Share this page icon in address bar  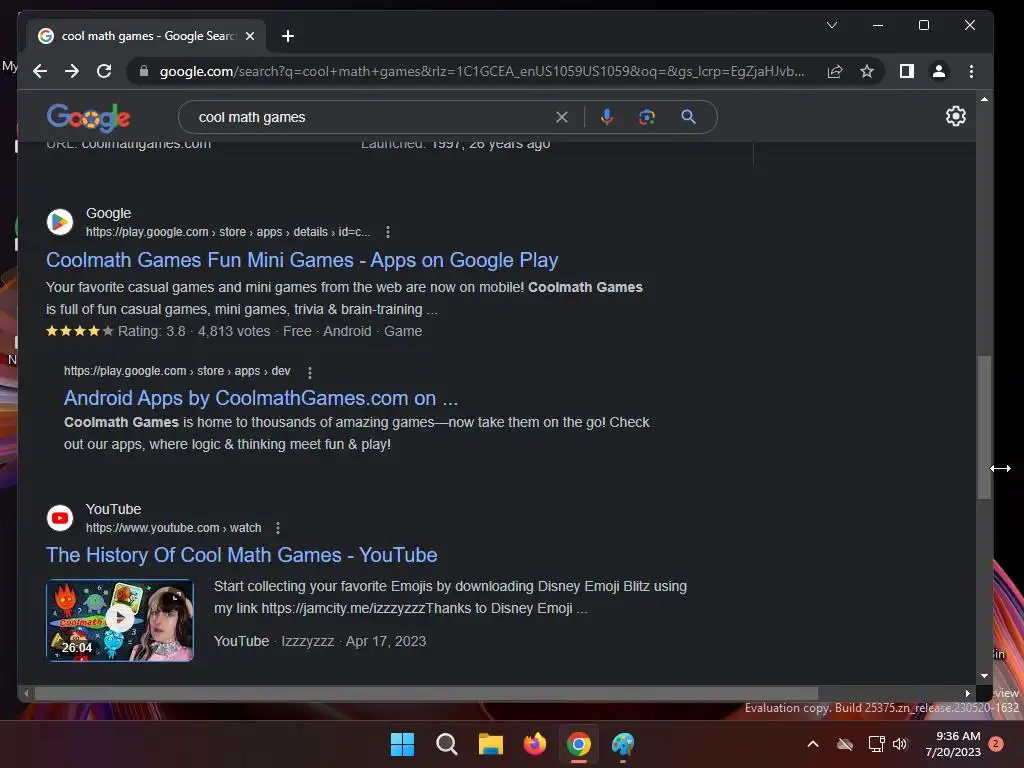coord(835,71)
